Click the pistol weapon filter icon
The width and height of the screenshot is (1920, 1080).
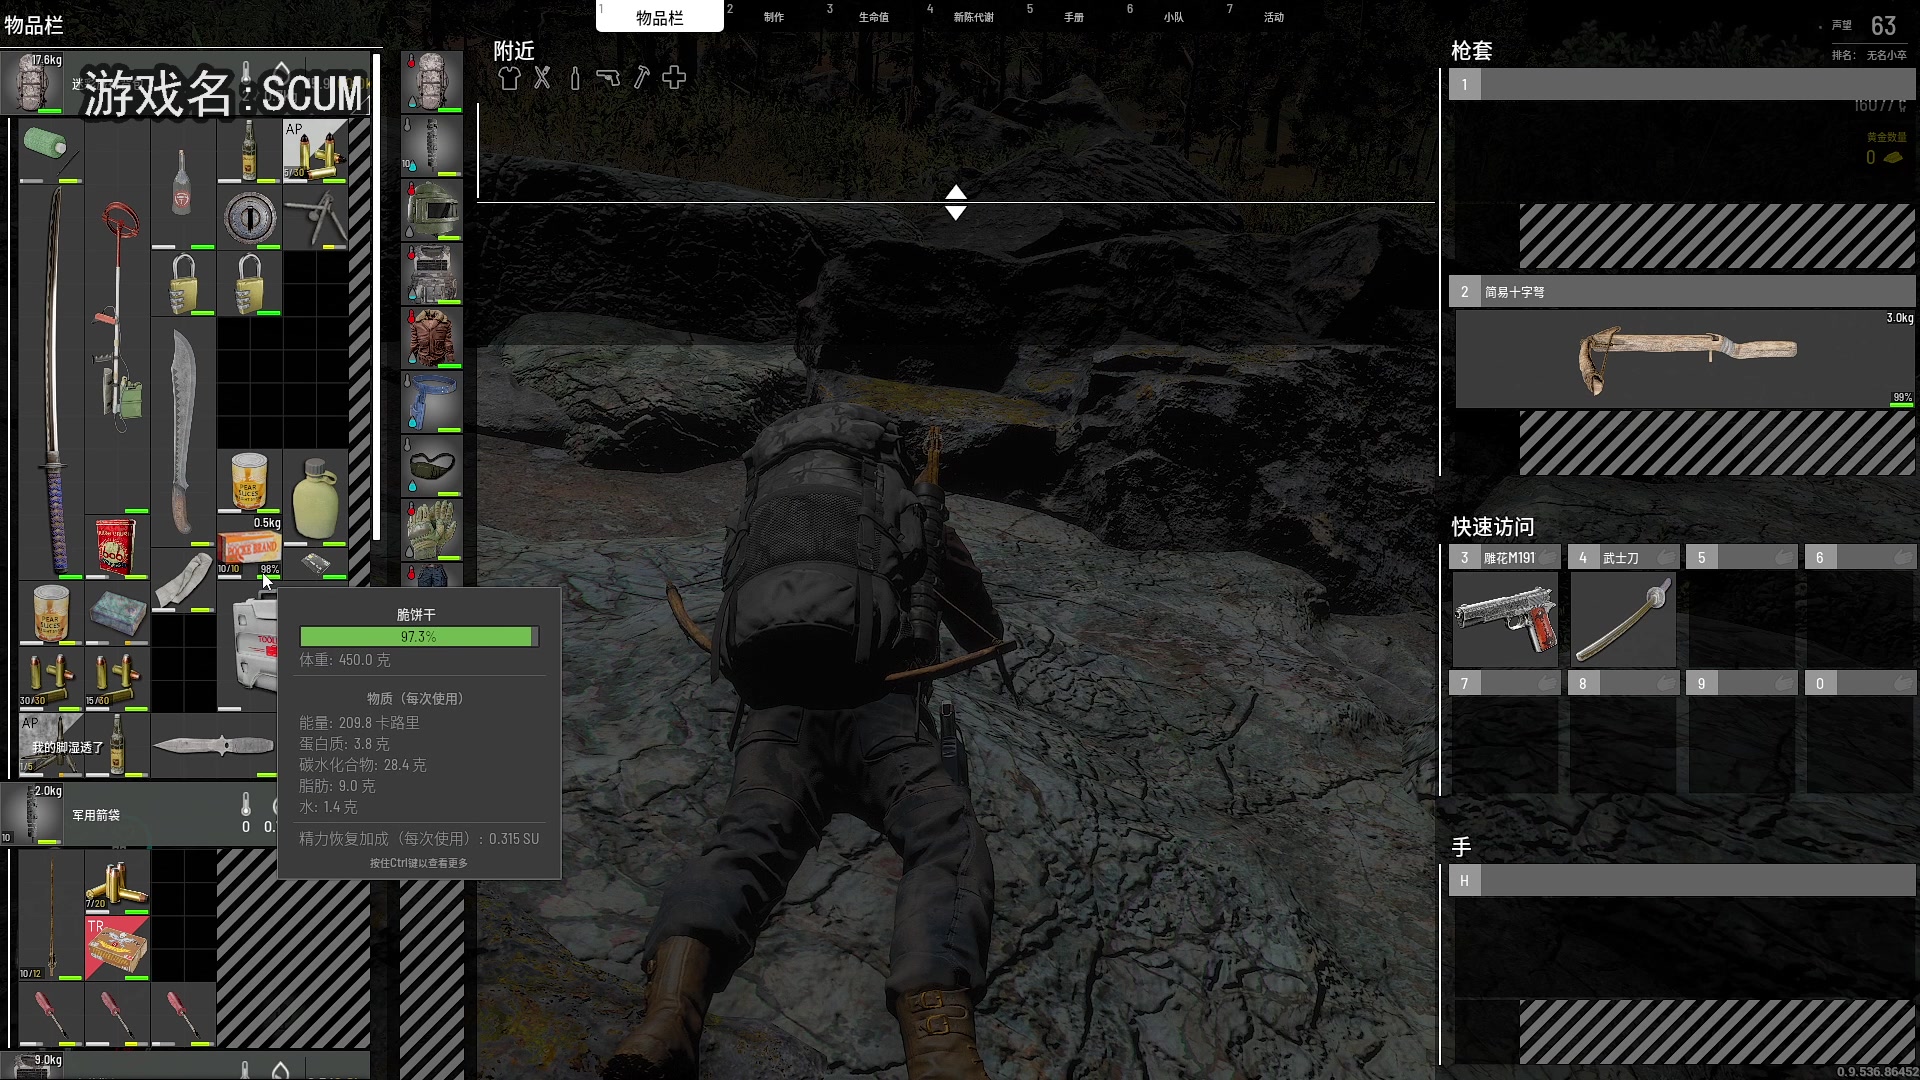tap(608, 78)
